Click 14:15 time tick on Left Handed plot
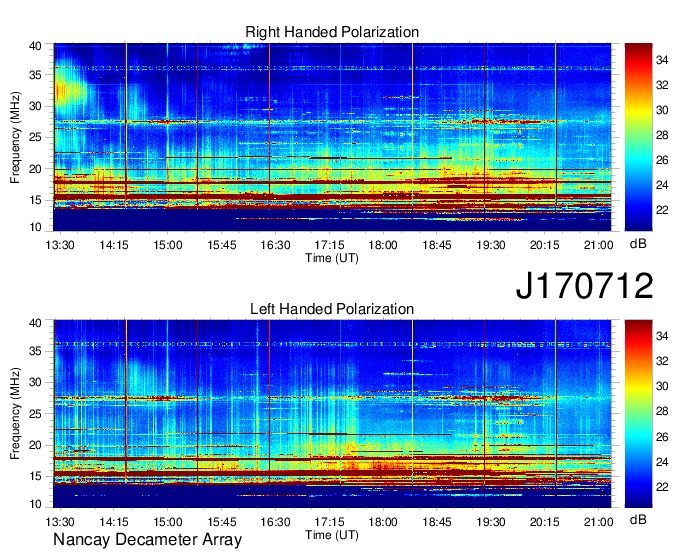 tap(114, 522)
